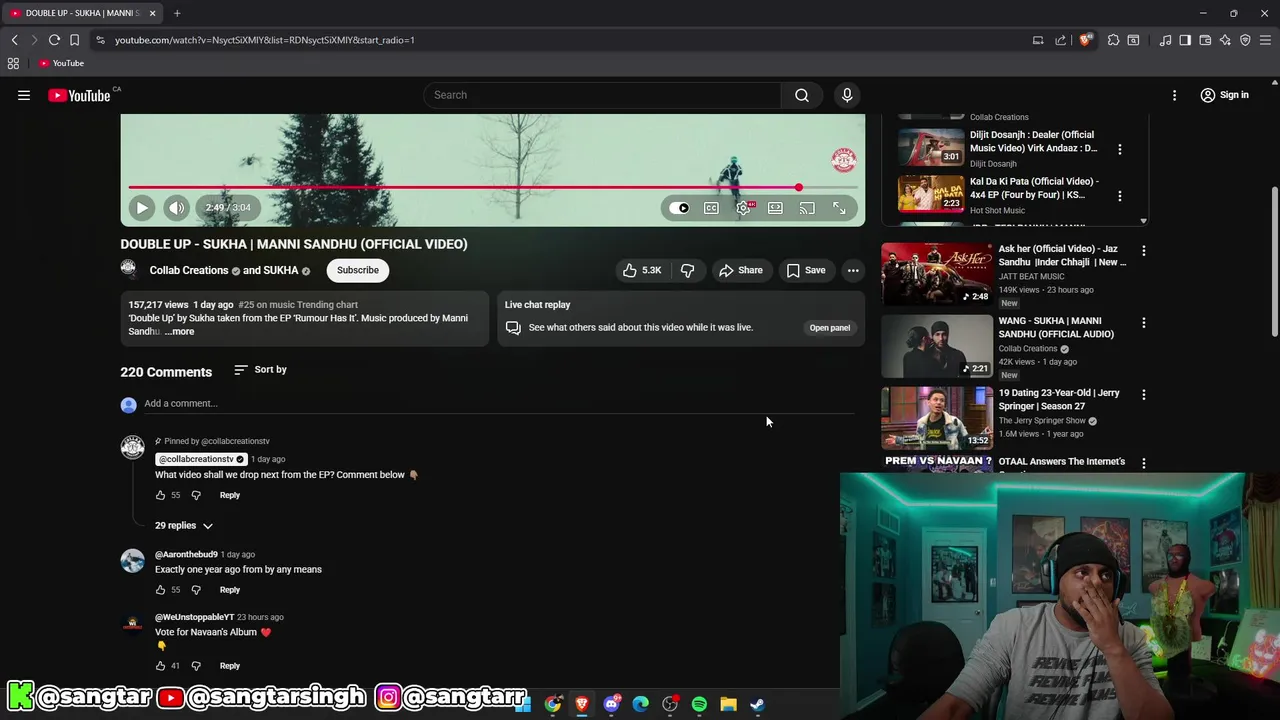This screenshot has width=1280, height=720.
Task: Sign in to YouTube
Action: tap(1225, 95)
